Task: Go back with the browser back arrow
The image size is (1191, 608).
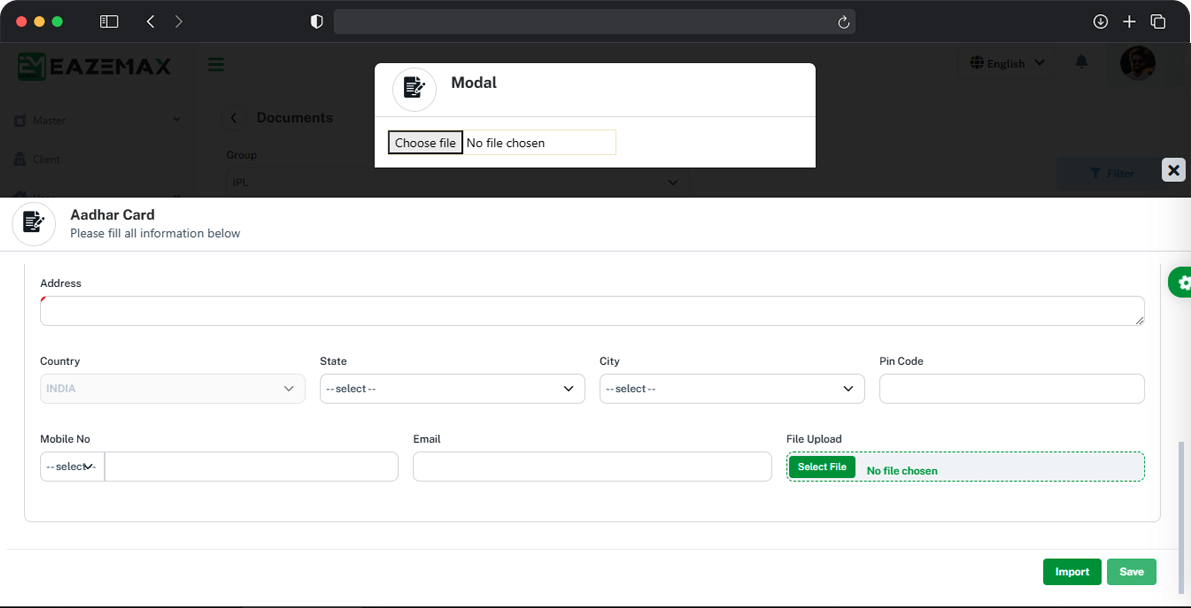Action: 150,22
